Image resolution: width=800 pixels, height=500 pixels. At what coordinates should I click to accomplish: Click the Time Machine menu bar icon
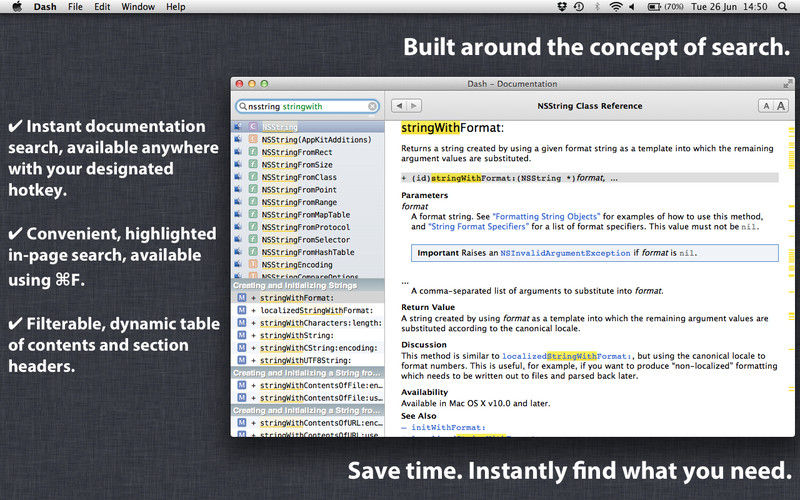tap(579, 7)
